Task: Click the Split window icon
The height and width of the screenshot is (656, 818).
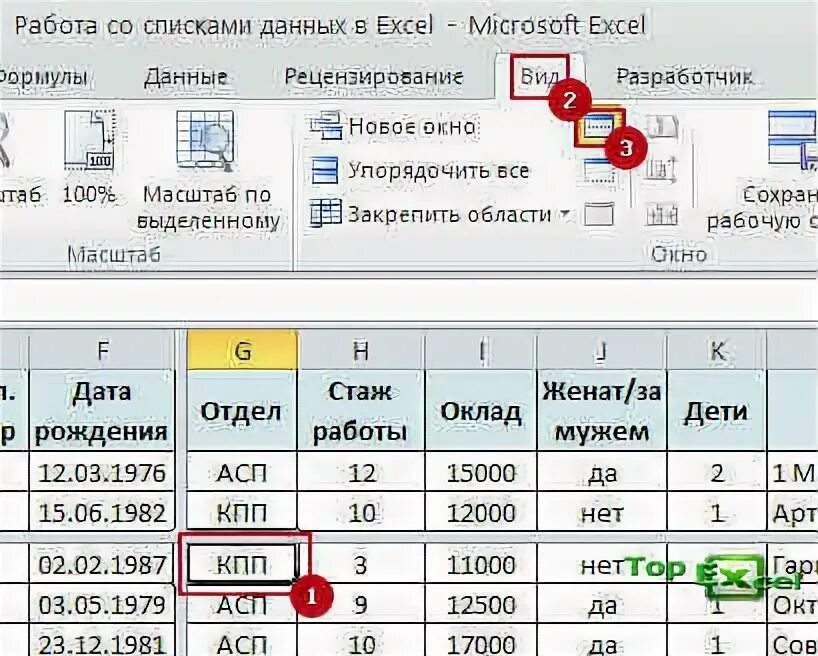Action: pyautogui.click(x=599, y=127)
